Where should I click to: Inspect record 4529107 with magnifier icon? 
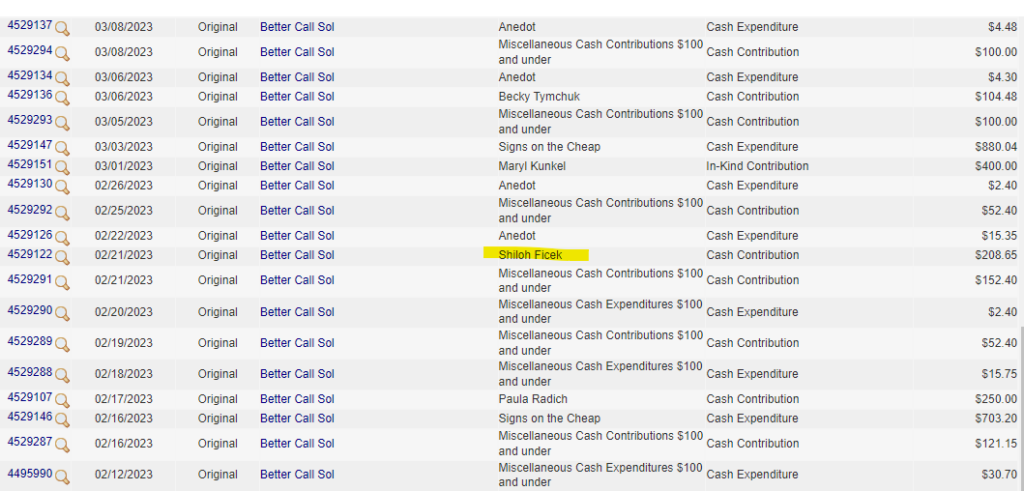(x=63, y=400)
